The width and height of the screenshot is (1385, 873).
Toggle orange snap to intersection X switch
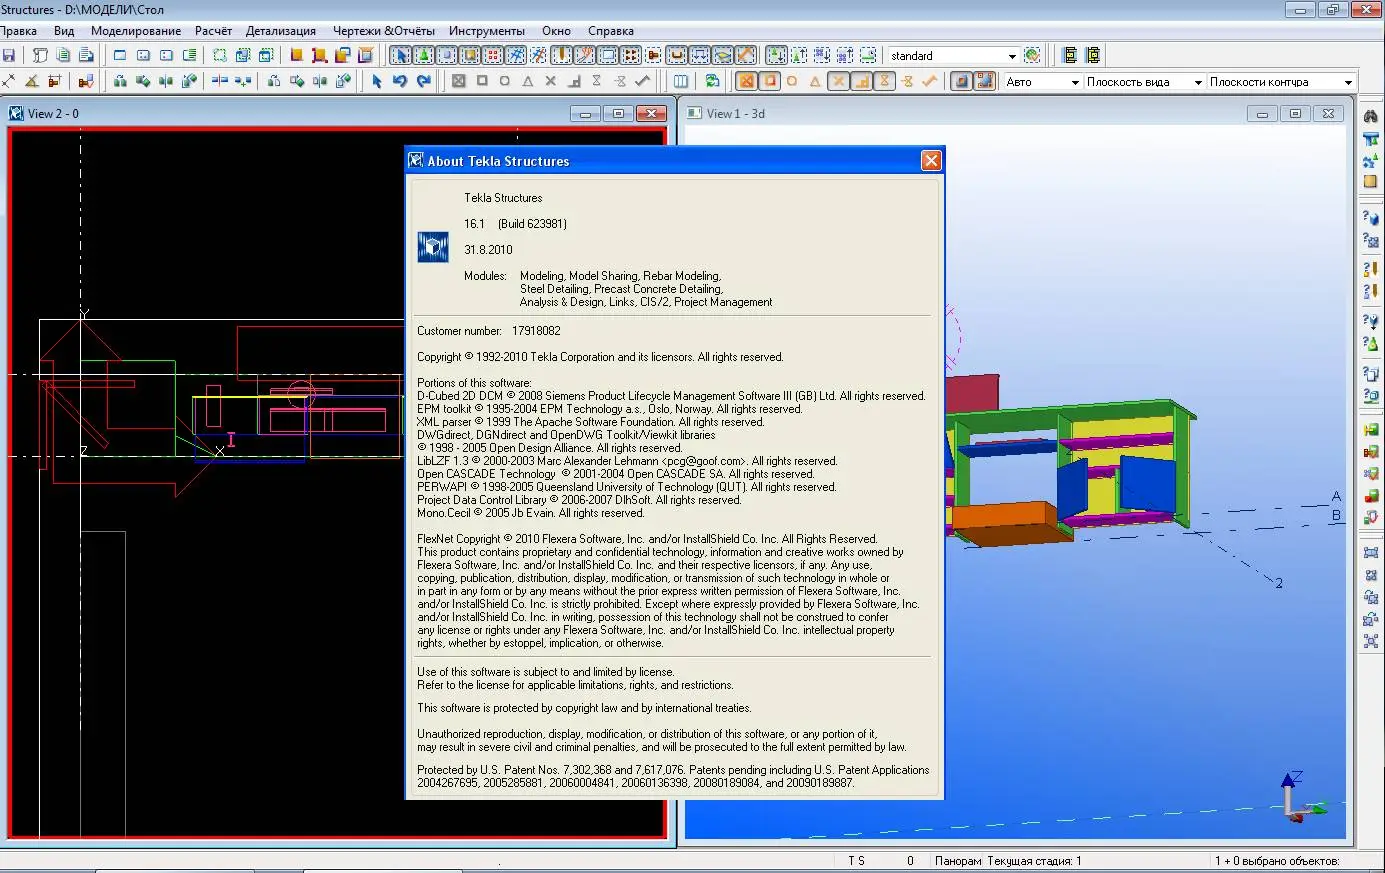pos(838,81)
